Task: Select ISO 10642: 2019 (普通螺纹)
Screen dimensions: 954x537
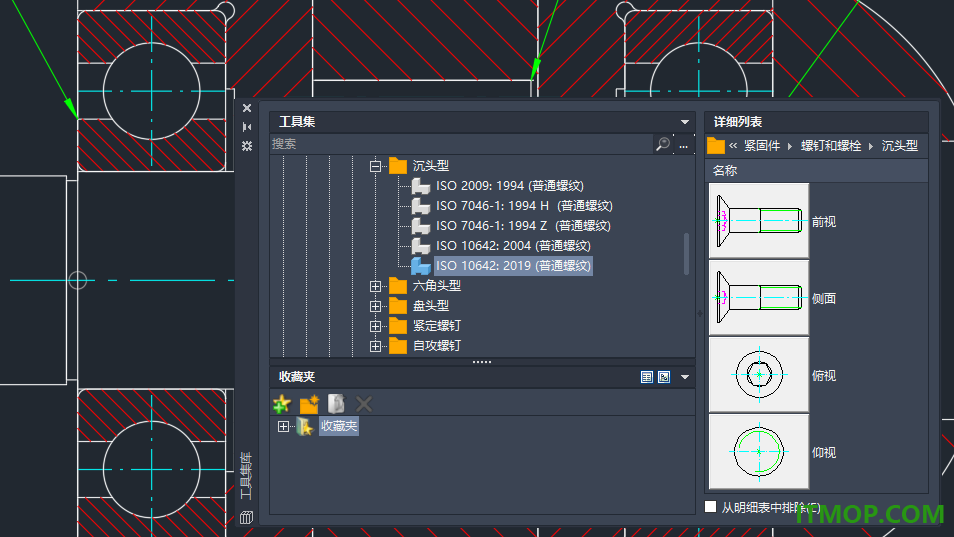Action: (x=513, y=266)
